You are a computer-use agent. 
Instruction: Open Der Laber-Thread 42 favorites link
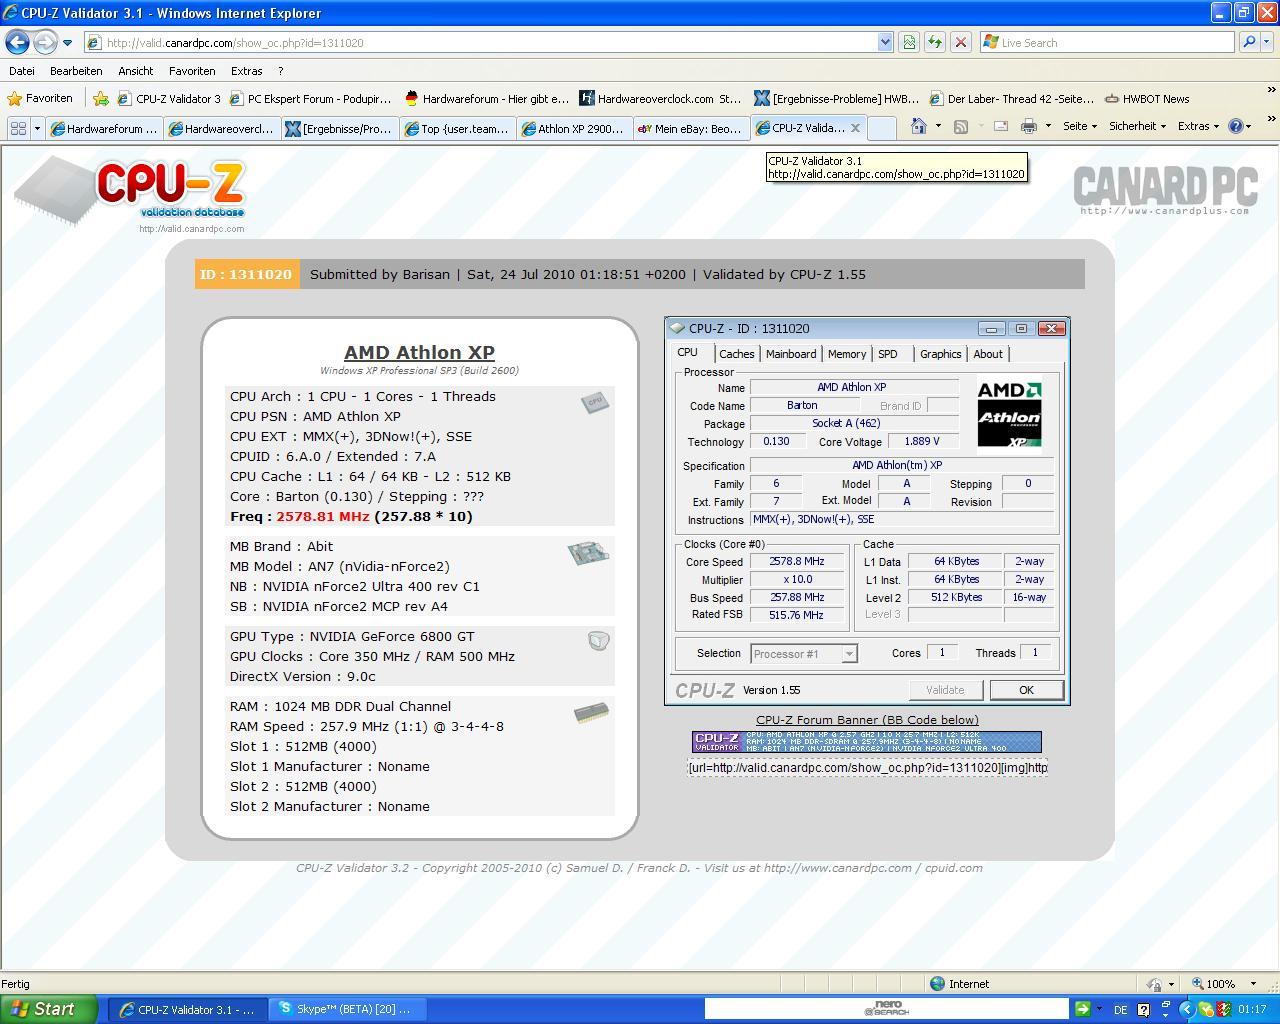pos(1012,99)
